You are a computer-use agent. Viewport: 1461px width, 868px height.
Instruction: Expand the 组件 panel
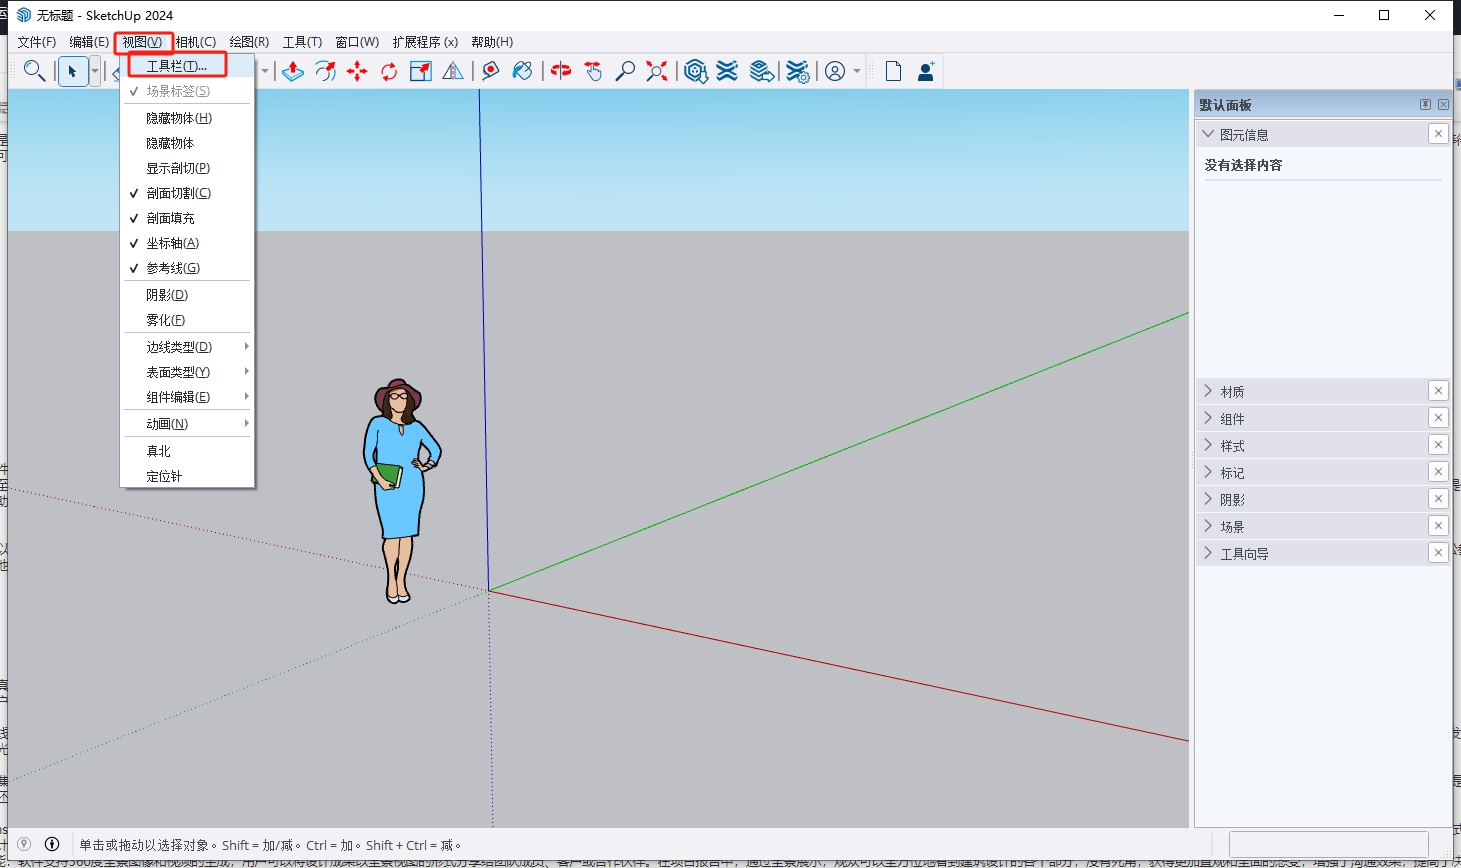click(x=1208, y=418)
